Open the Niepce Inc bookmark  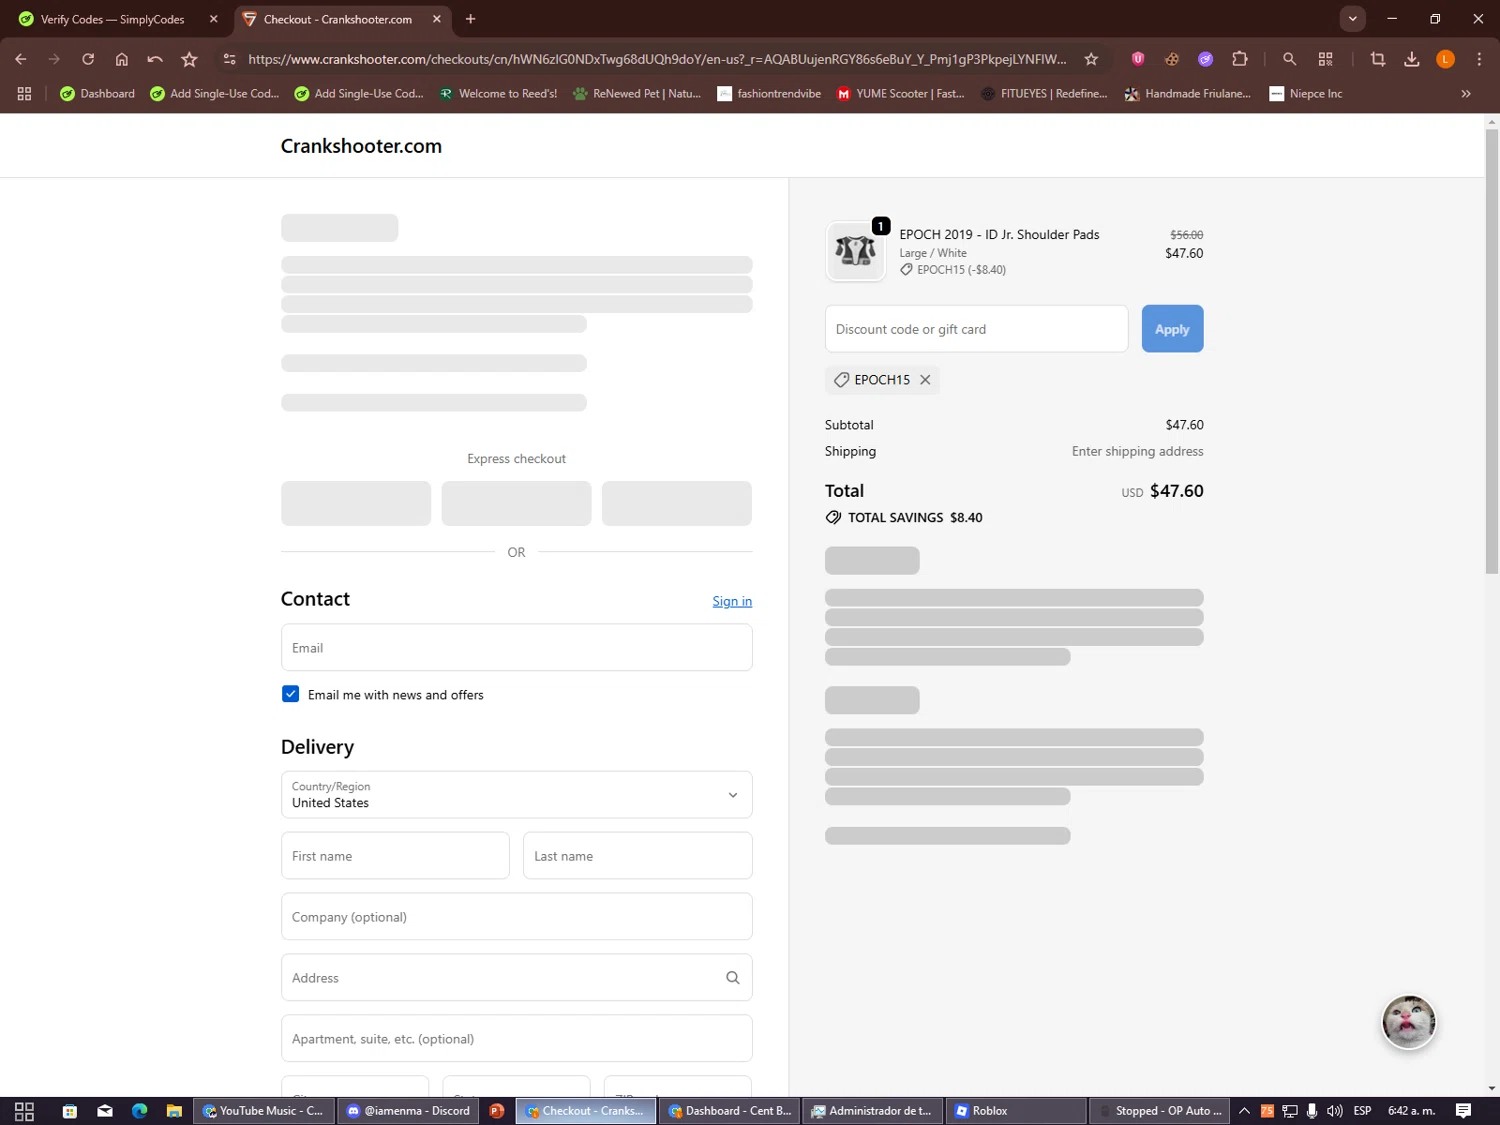pos(1306,94)
